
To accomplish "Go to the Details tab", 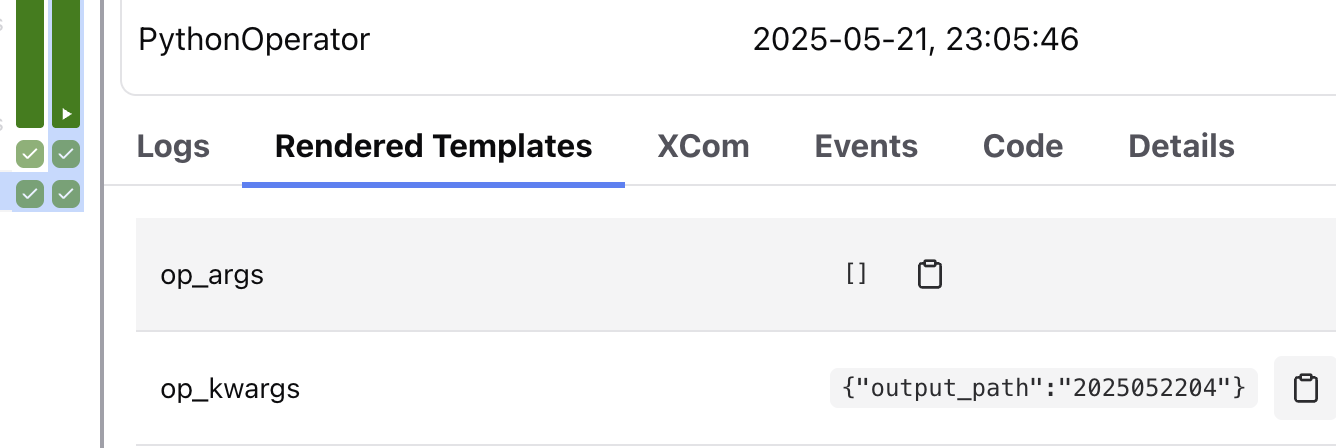I will click(1181, 146).
